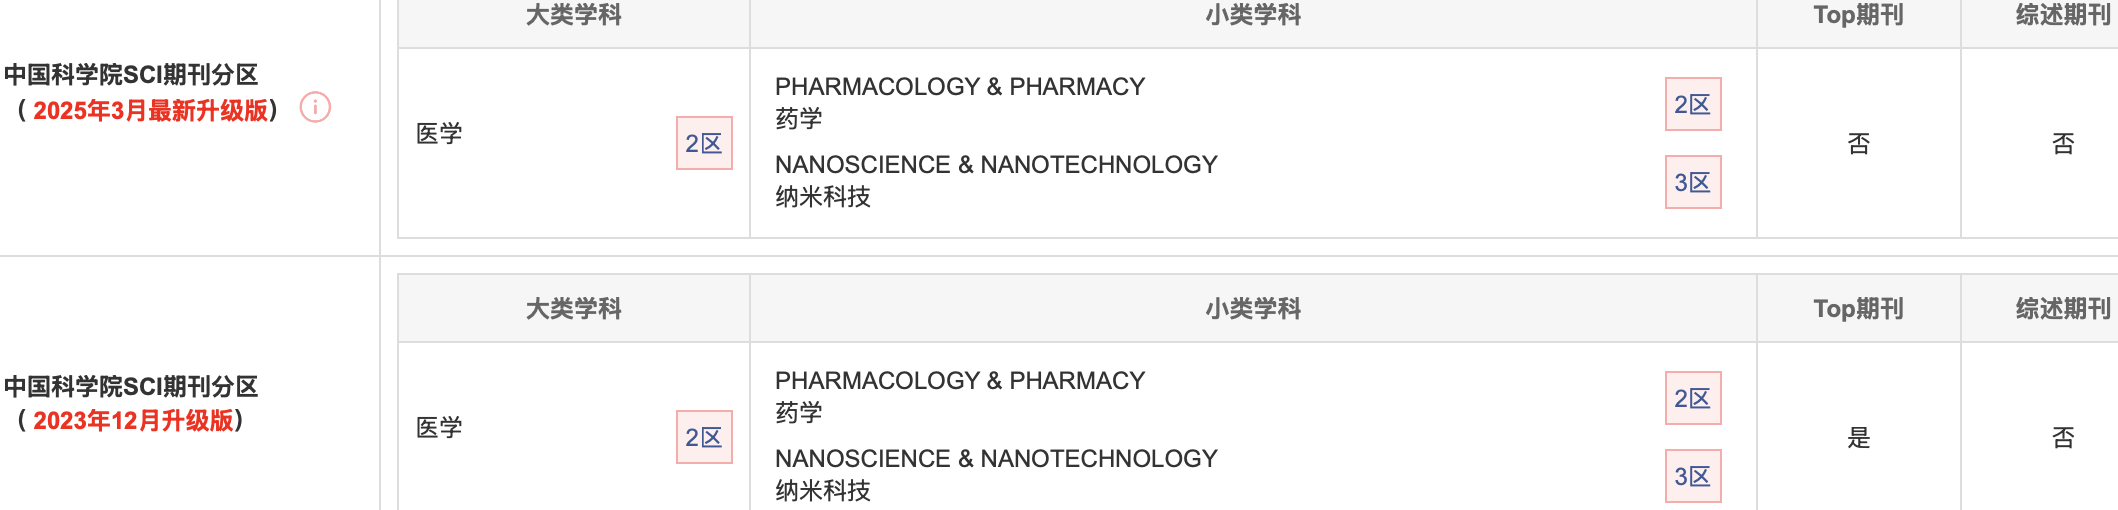This screenshot has height=510, width=2118.
Task: Click NANOSCIENCE & NANOTECHNOLOGY text in 2023 table
Action: point(996,459)
